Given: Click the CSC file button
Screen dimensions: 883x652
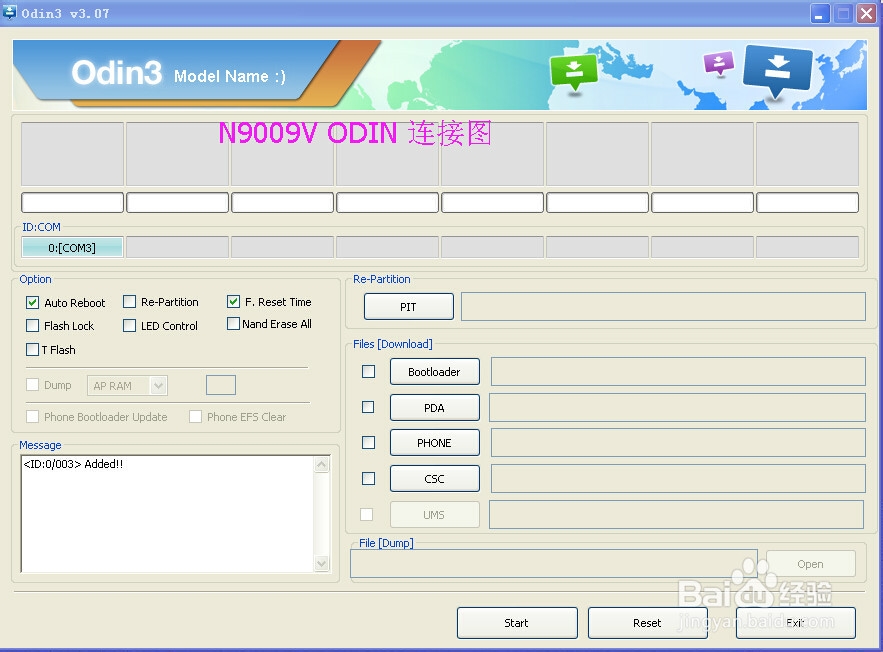Looking at the screenshot, I should point(434,479).
